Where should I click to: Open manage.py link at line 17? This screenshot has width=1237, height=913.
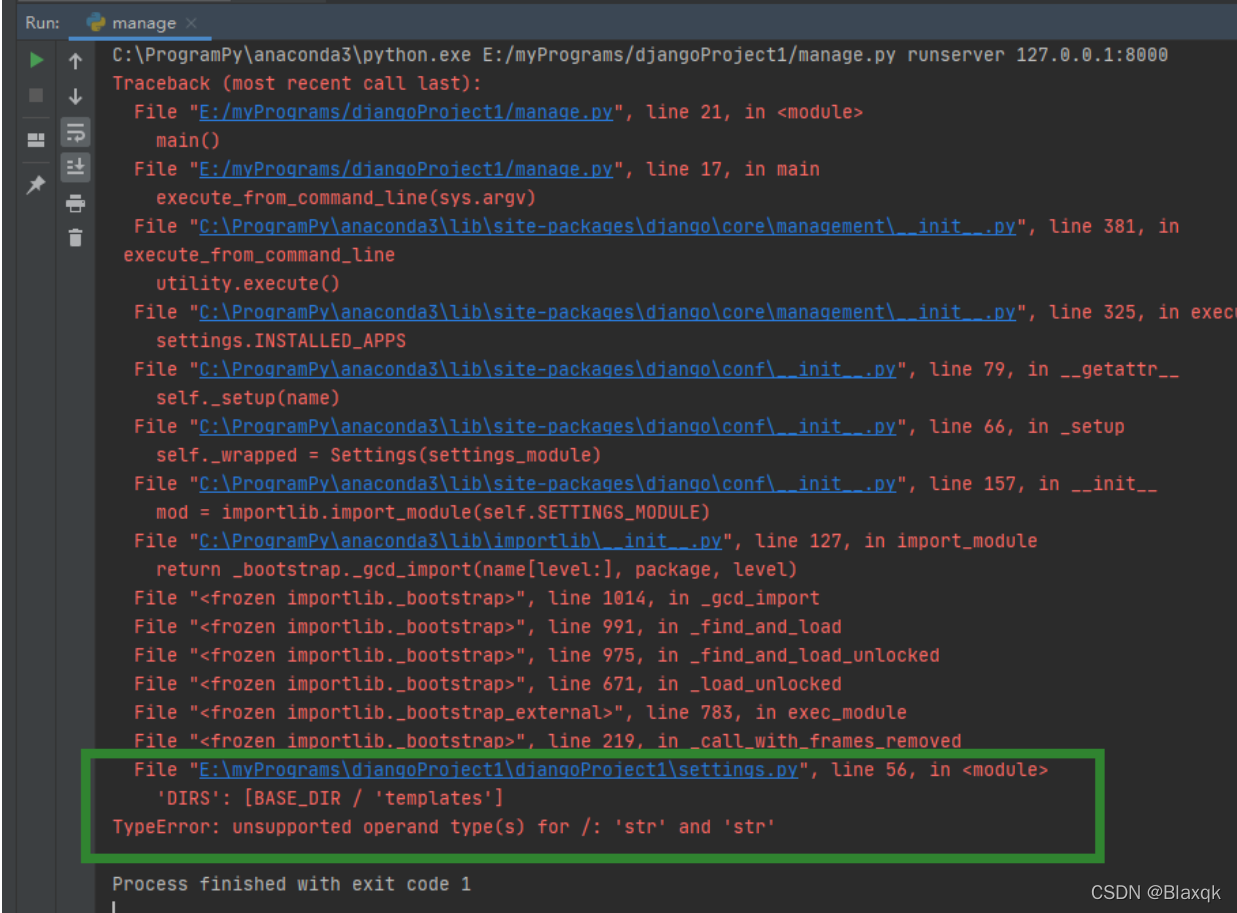click(406, 169)
